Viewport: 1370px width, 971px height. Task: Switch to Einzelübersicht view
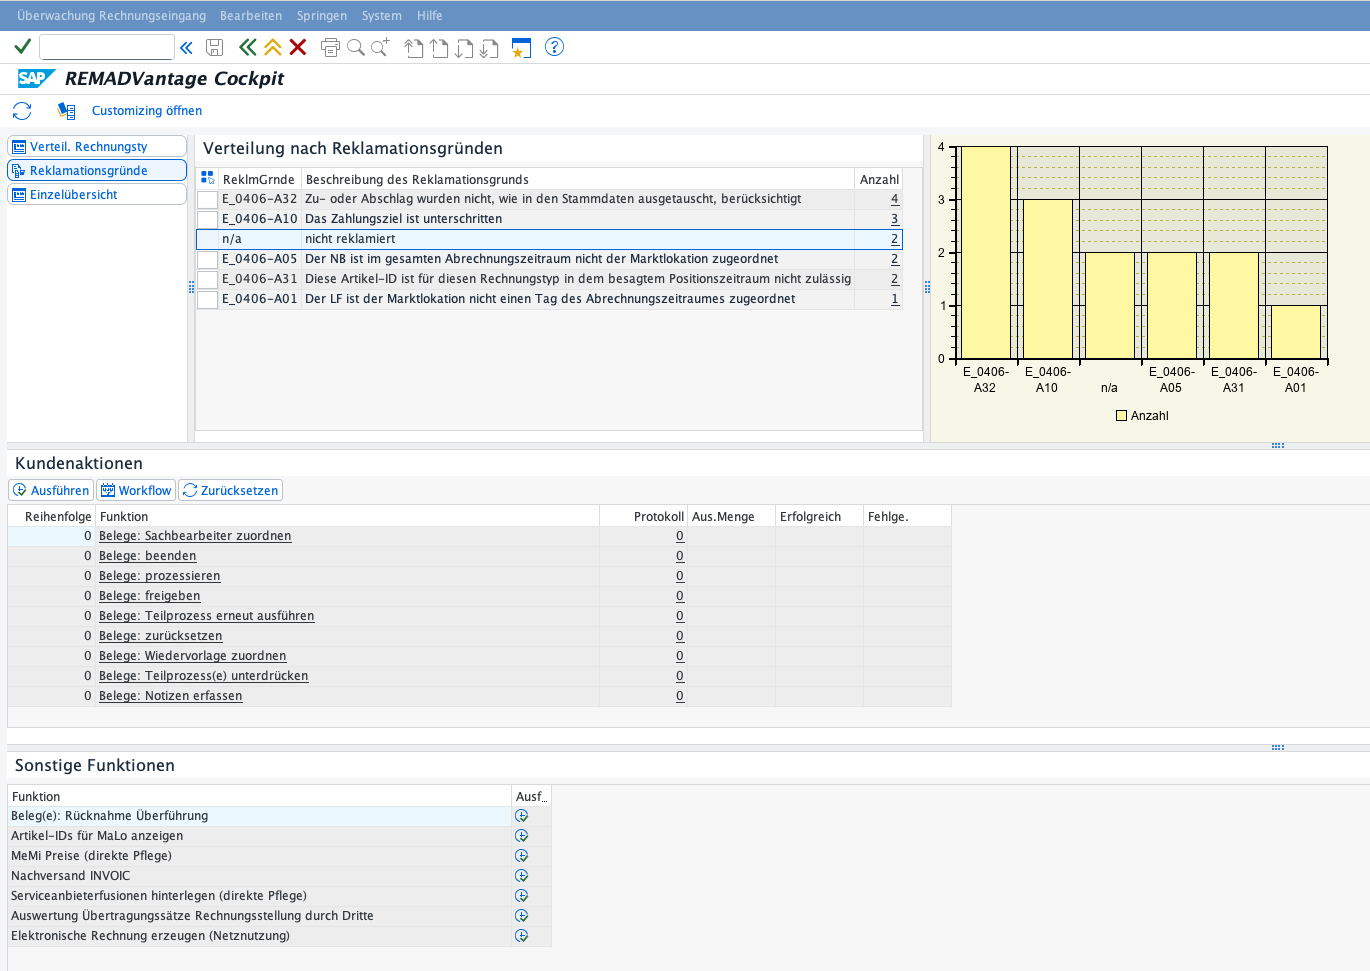97,195
